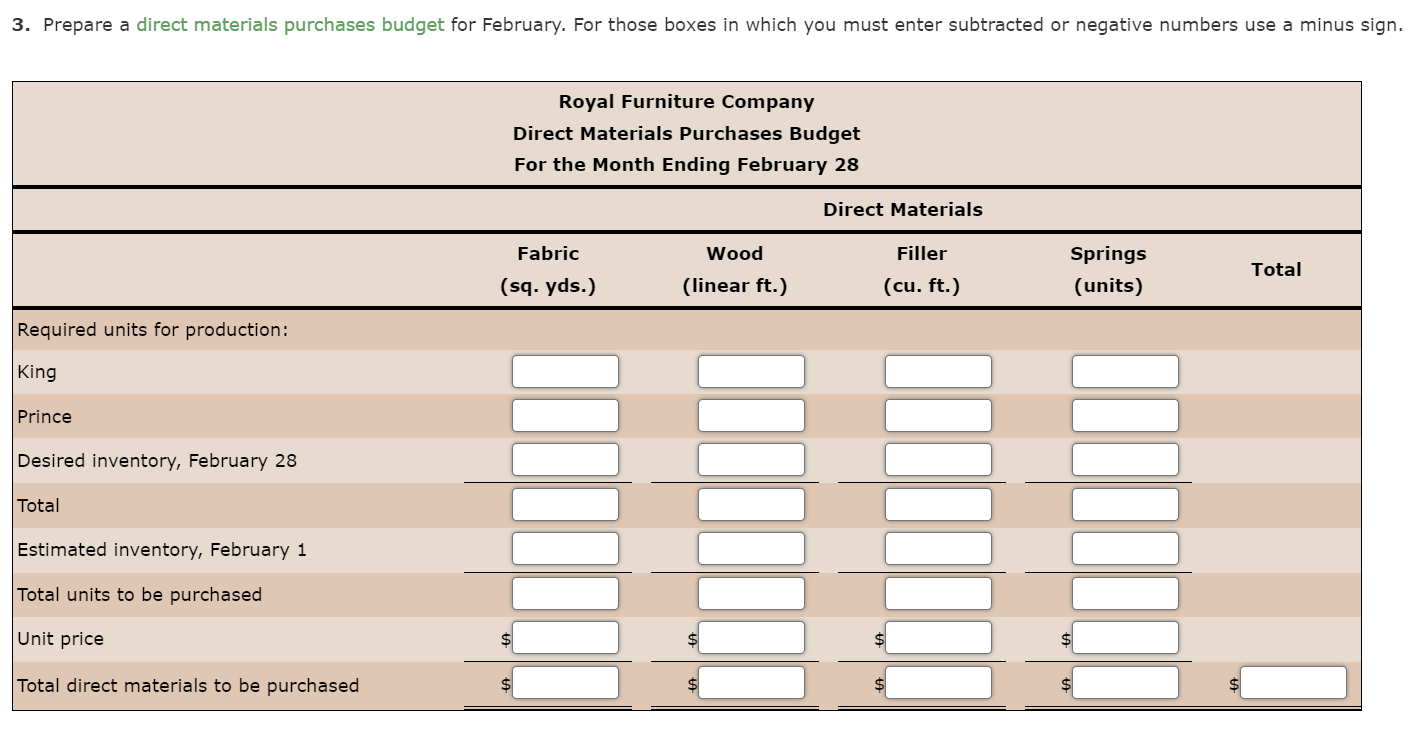
Task: Select the Prince row Springs input box
Action: pos(1124,414)
